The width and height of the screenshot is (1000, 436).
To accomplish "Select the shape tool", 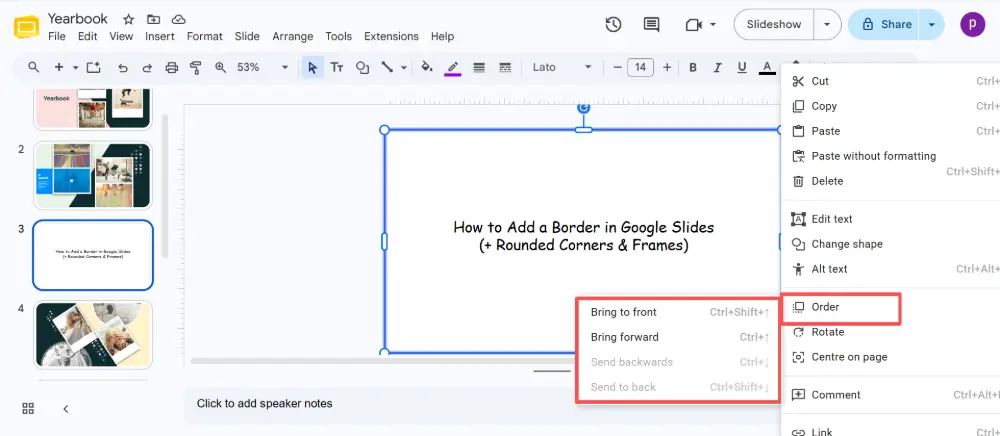I will tap(362, 68).
